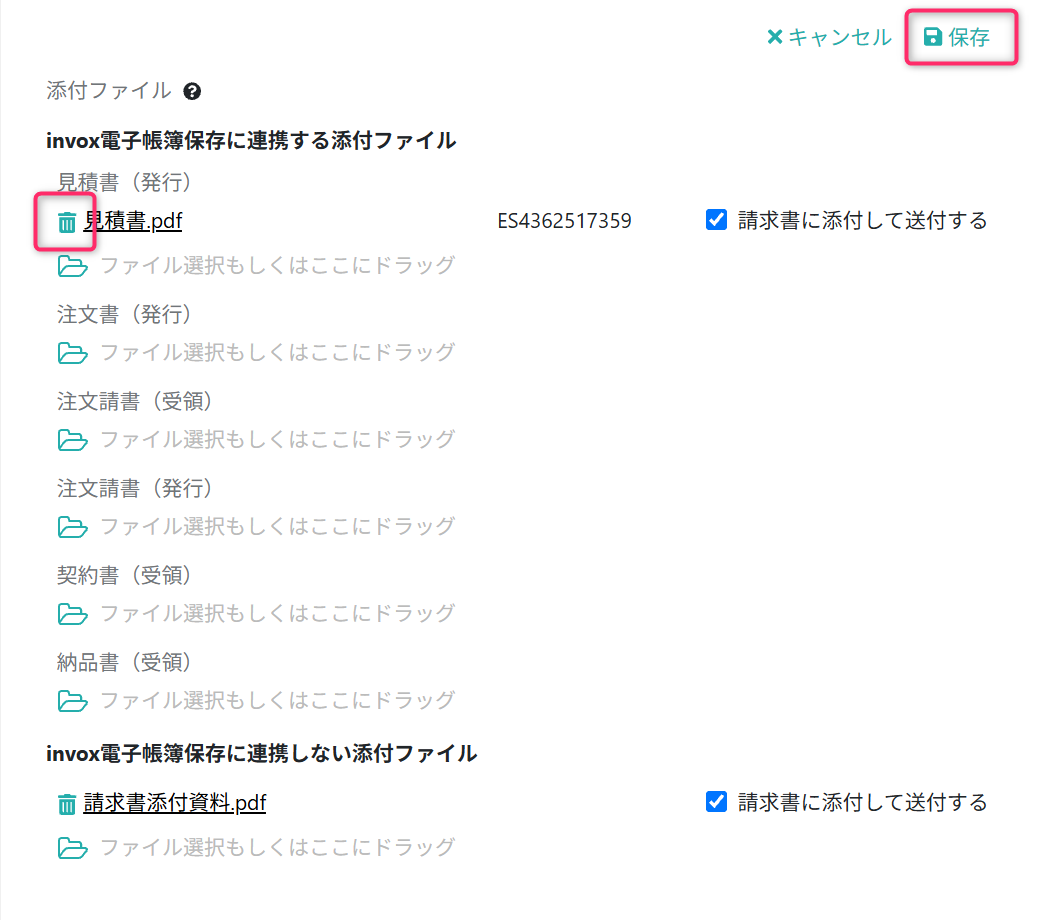Image resolution: width=1048 pixels, height=920 pixels.
Task: Click folder icon under 注文書（発行）
Action: (72, 352)
